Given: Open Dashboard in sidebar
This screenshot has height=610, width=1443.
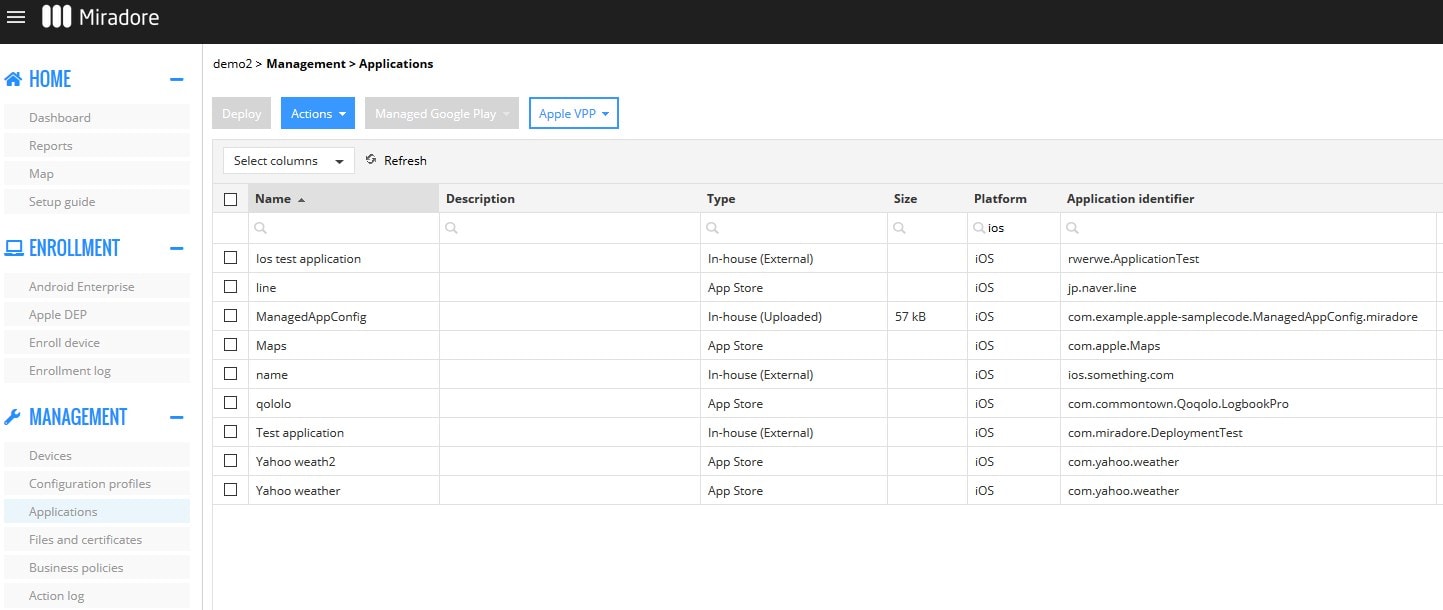Looking at the screenshot, I should click(x=96, y=117).
